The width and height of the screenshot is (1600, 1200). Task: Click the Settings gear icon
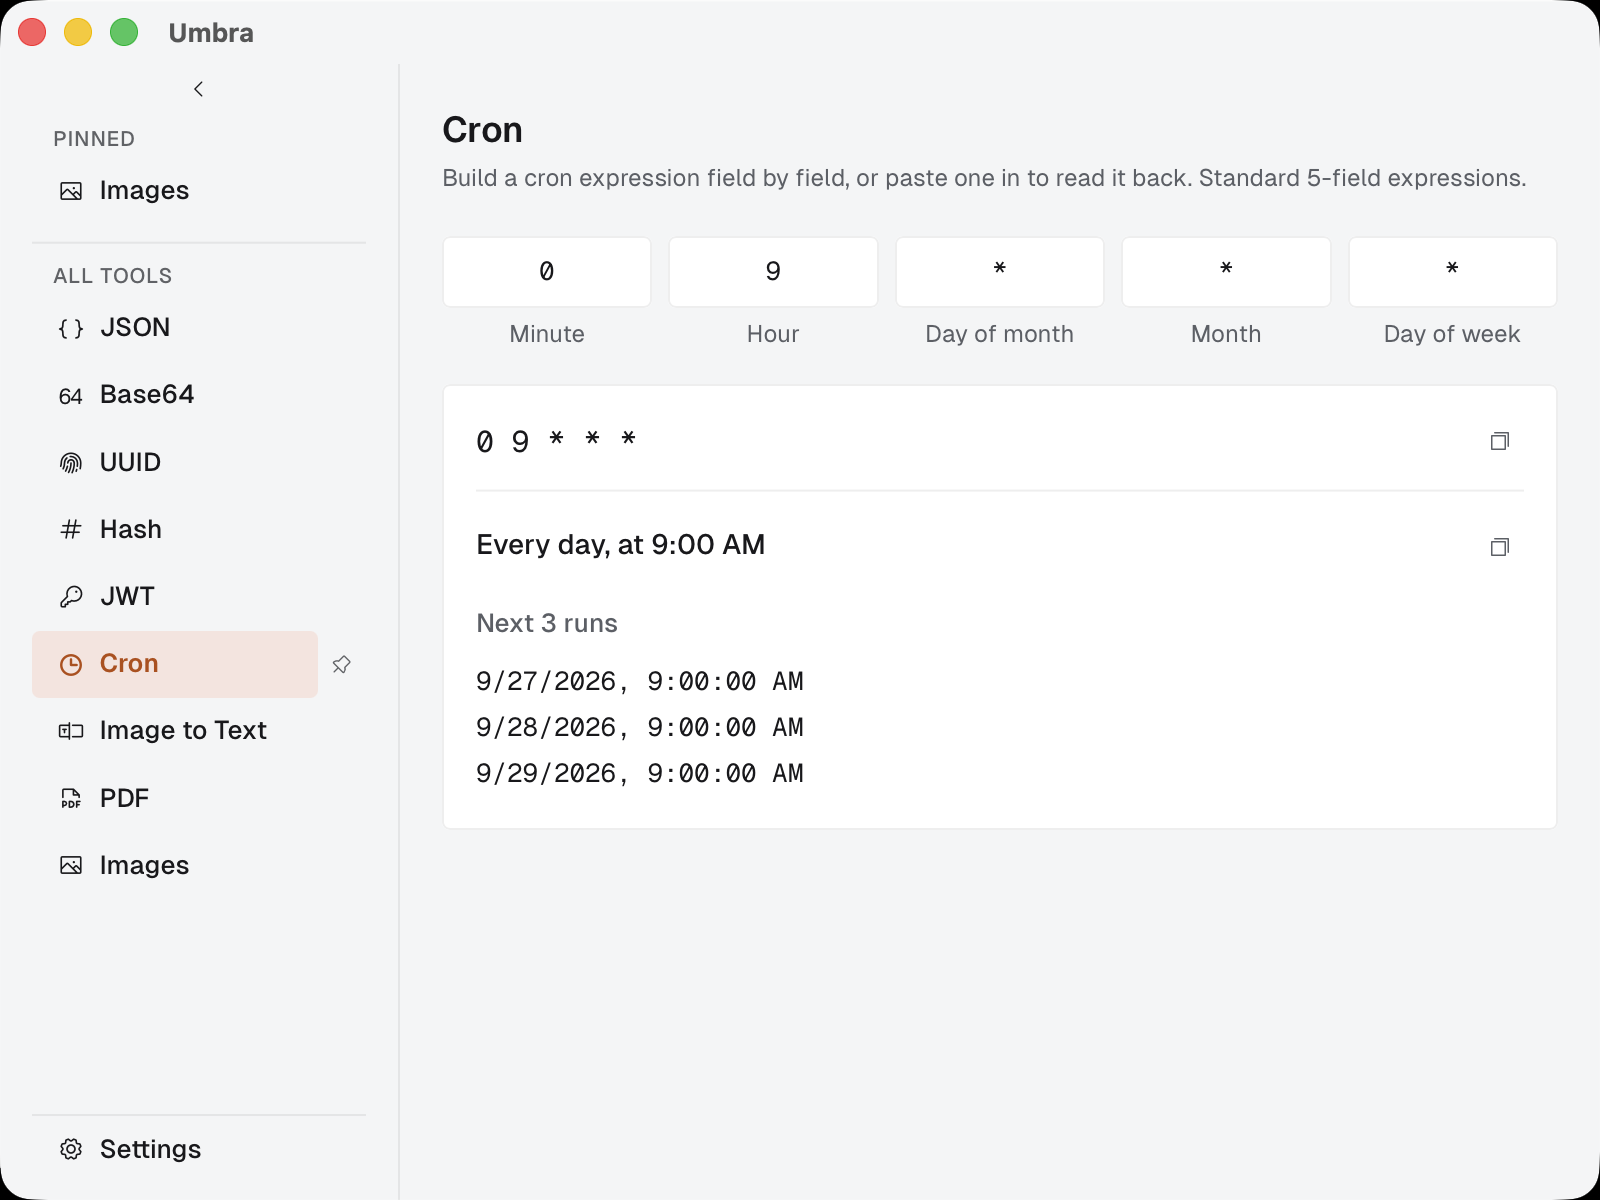pos(71,1149)
